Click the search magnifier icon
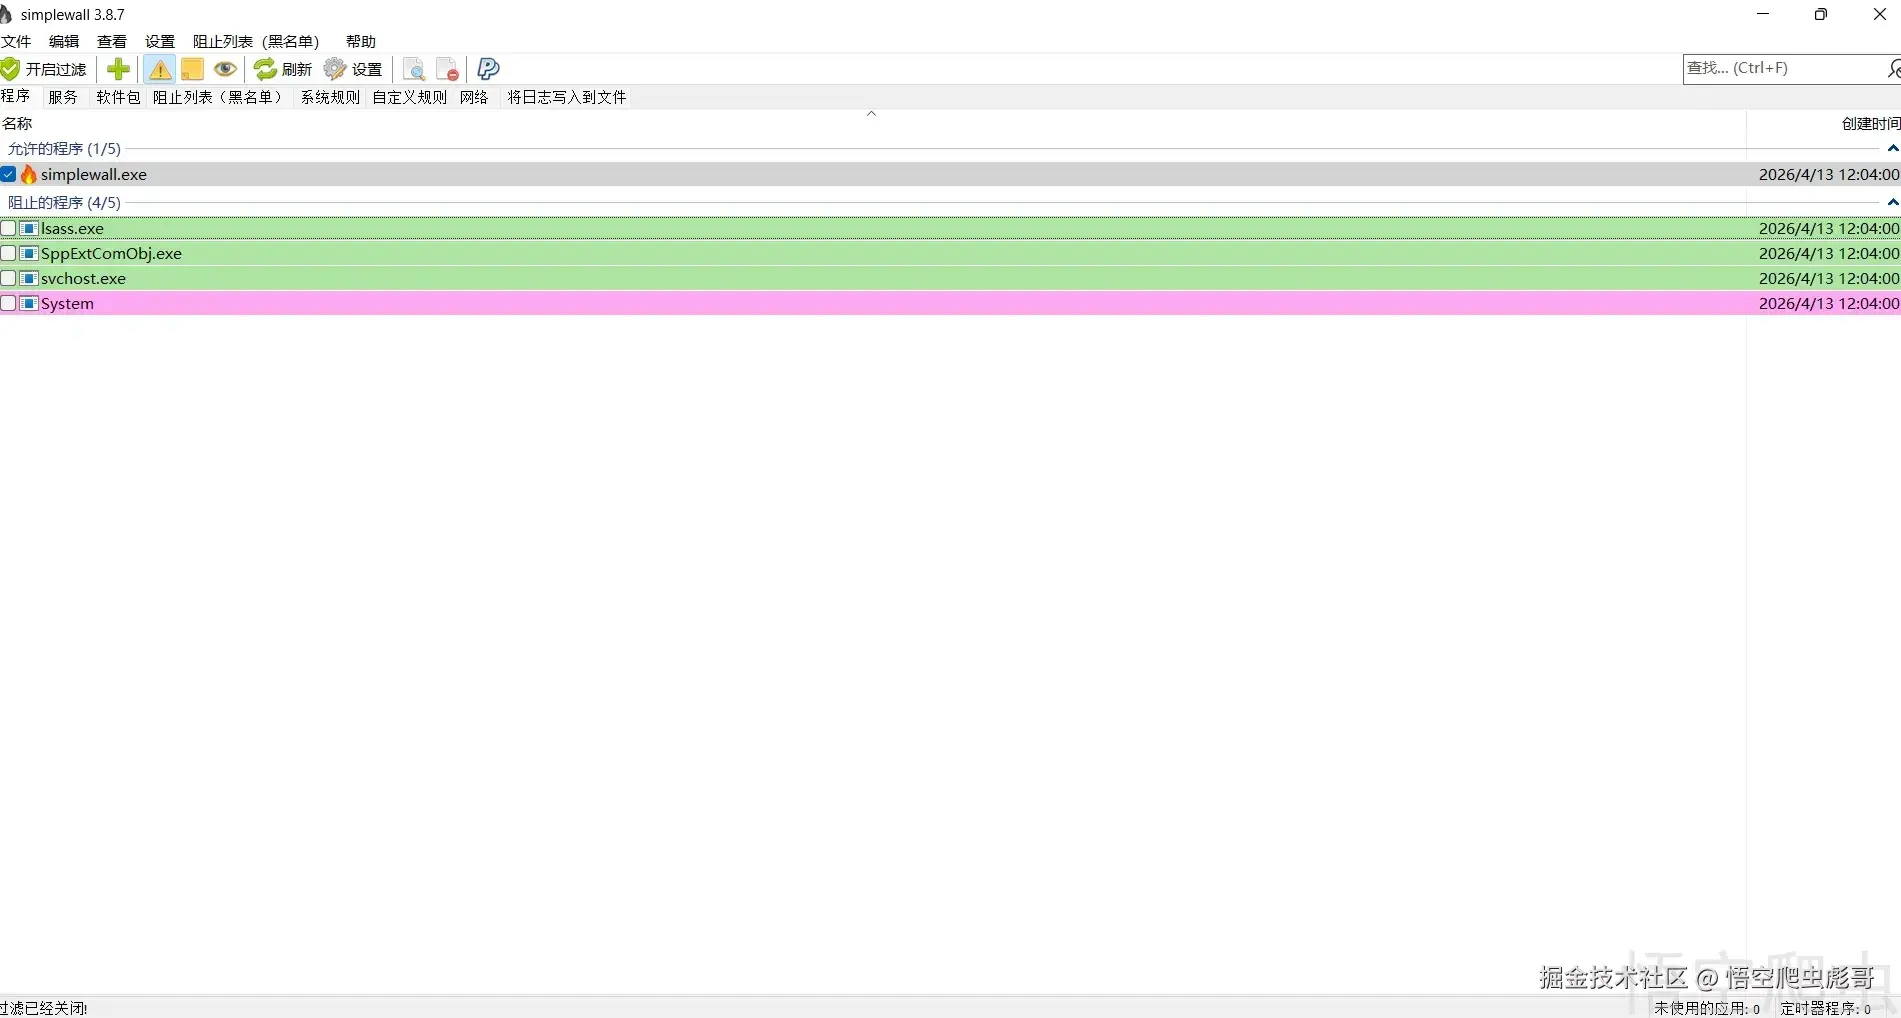Screen dimensions: 1901x1018 (1893, 68)
